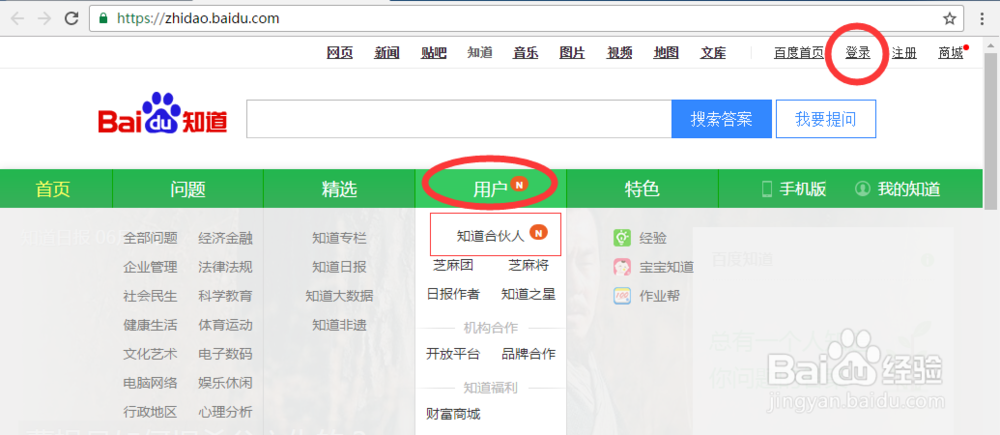Open 品牌合作 menu entry

click(528, 354)
